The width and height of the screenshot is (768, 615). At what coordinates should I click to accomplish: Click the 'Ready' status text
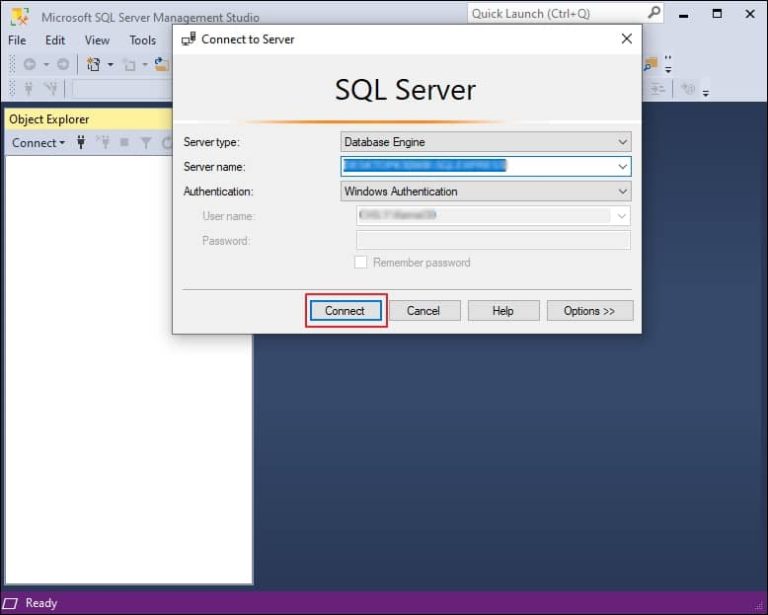41,603
